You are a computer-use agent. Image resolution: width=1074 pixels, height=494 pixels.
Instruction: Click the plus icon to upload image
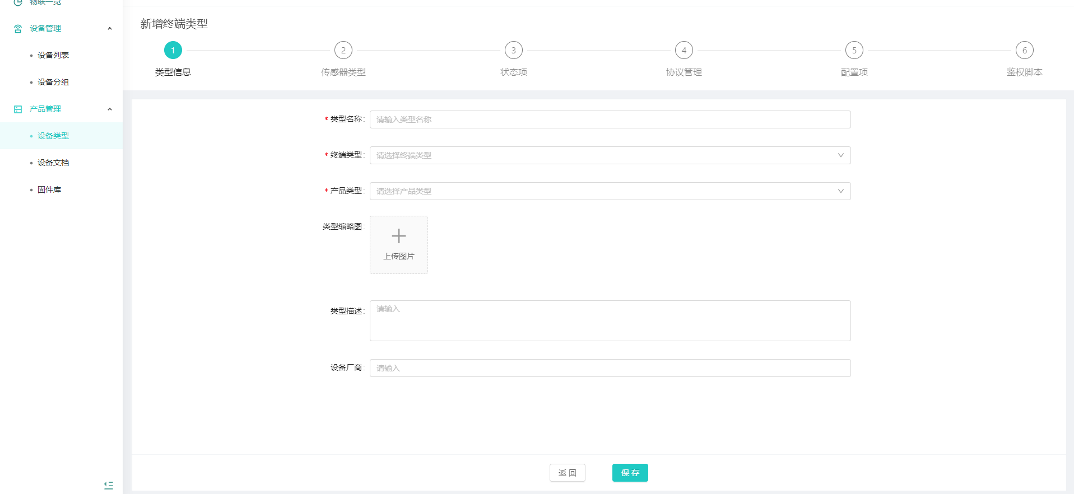[x=398, y=237]
